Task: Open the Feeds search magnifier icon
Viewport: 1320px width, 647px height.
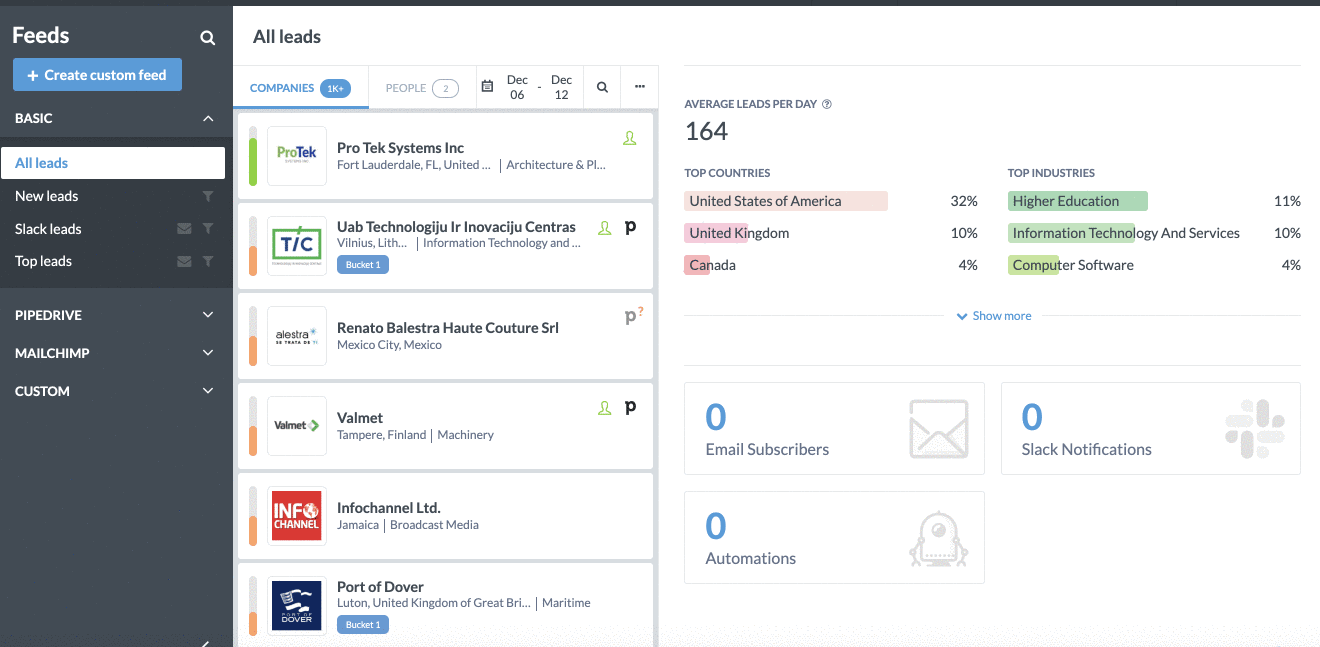Action: tap(207, 38)
